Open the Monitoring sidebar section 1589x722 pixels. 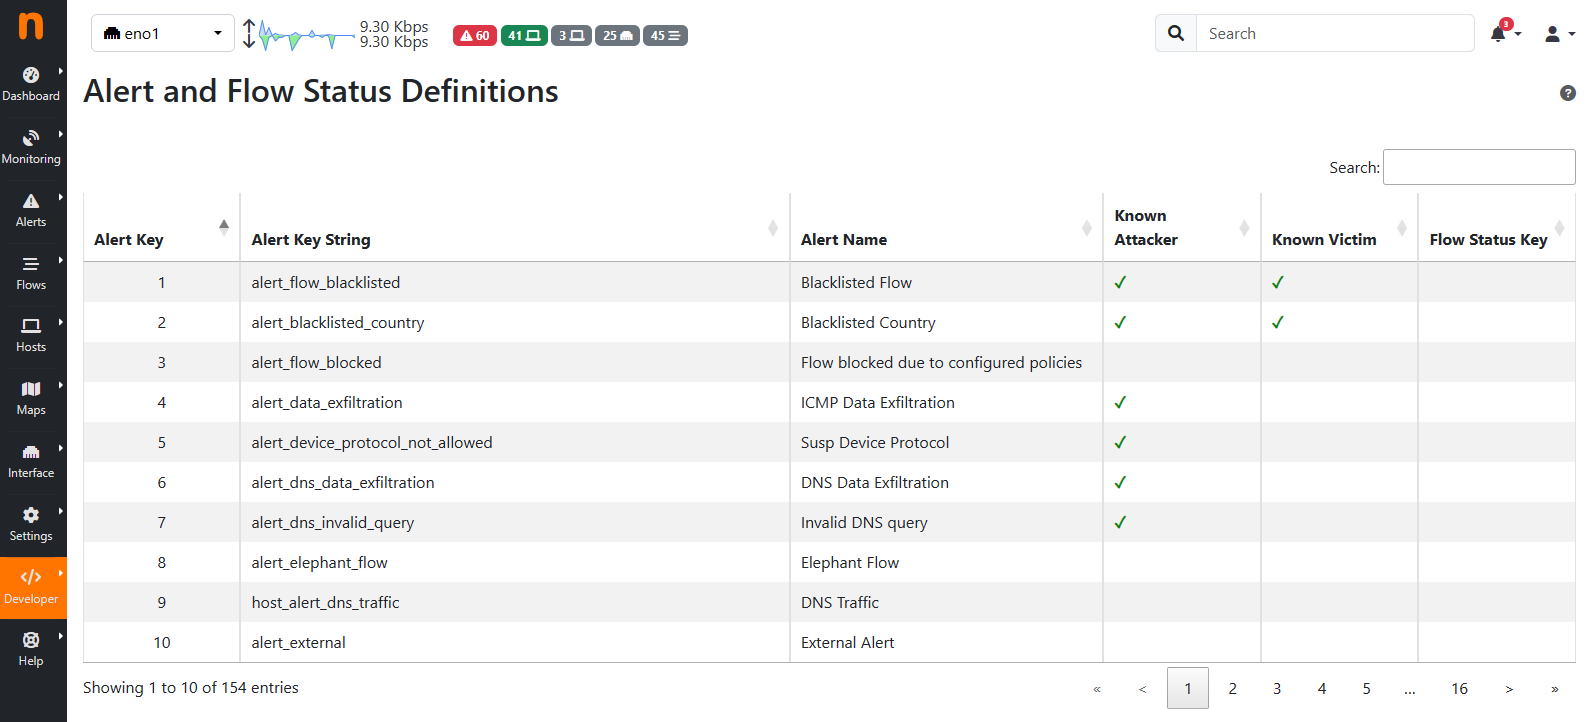pos(31,147)
